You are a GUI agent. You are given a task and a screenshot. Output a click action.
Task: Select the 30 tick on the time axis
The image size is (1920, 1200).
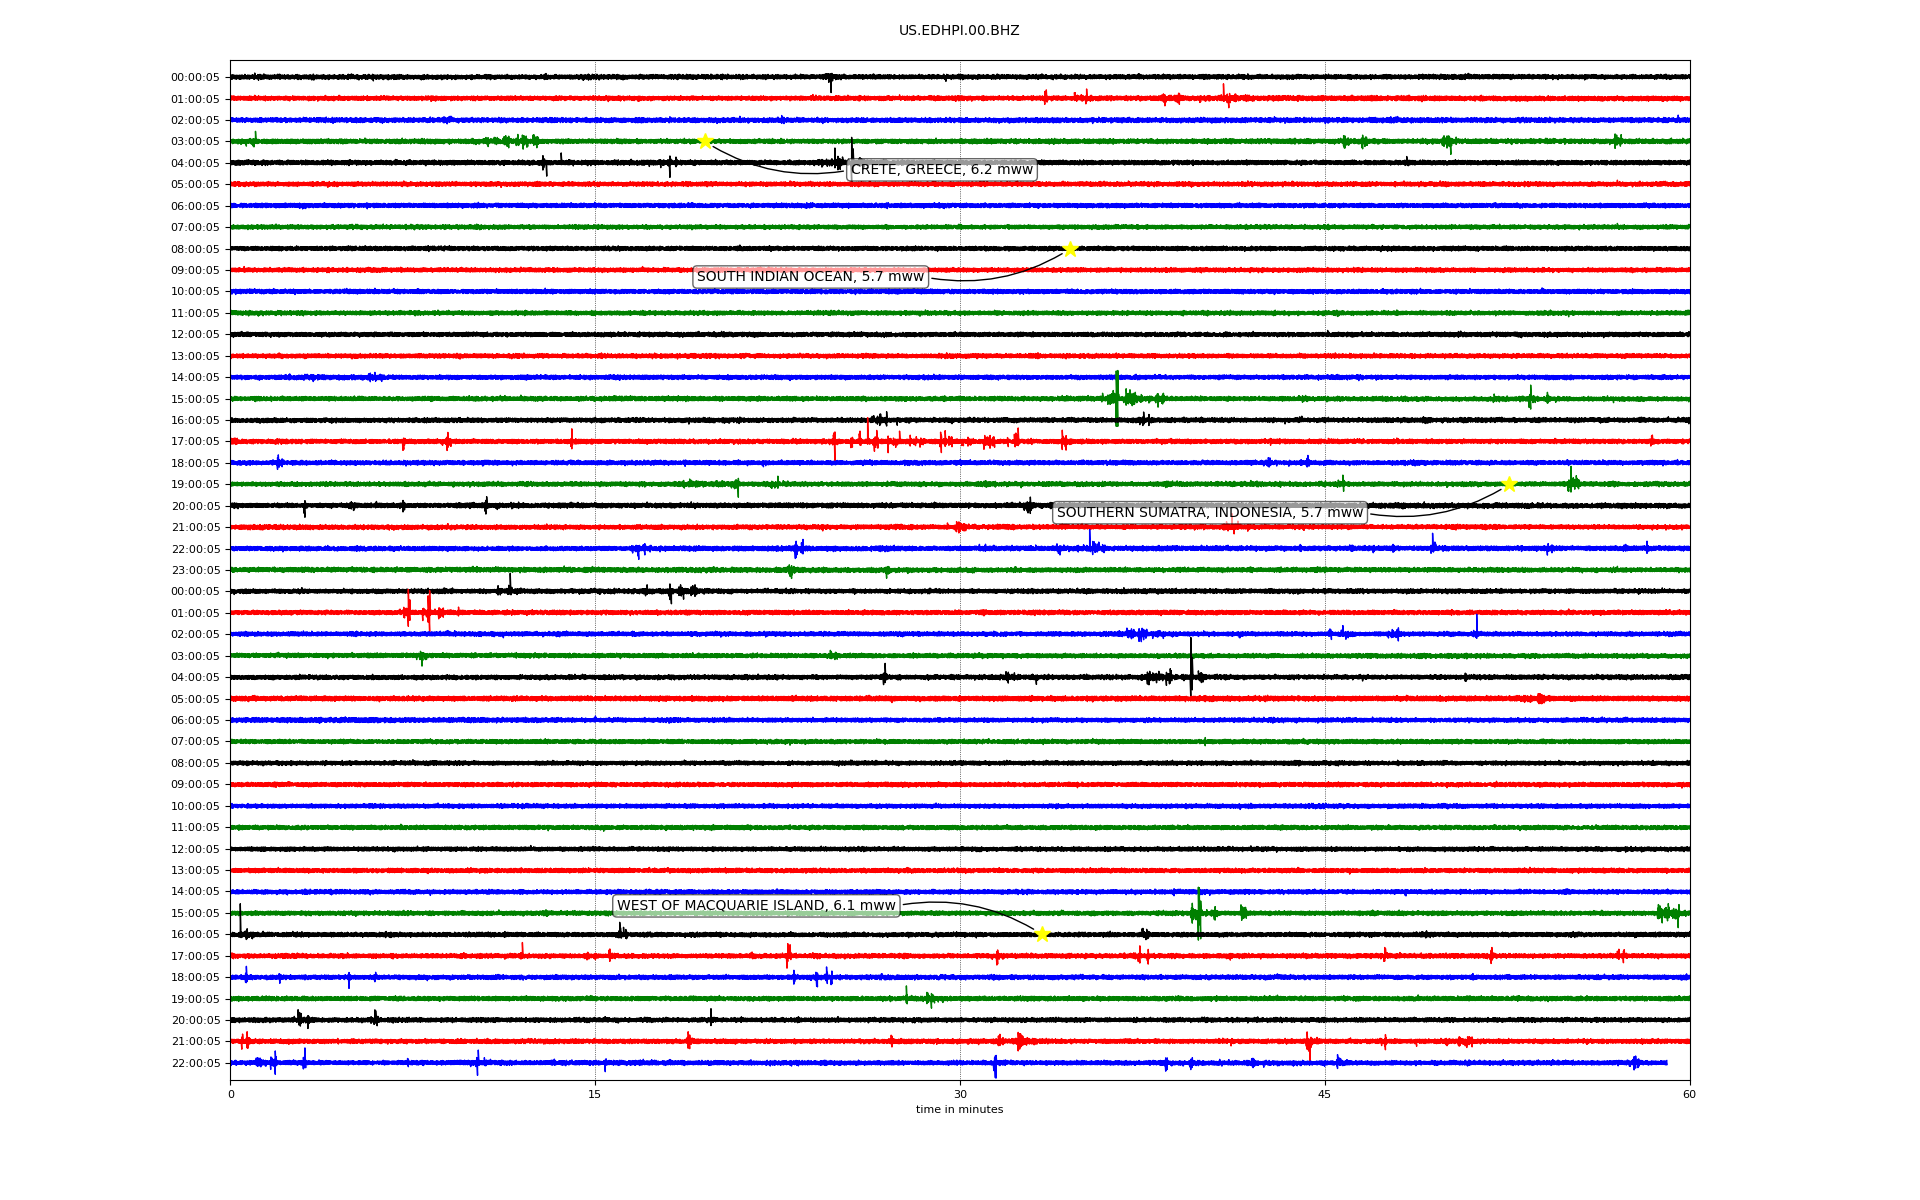pos(960,1094)
